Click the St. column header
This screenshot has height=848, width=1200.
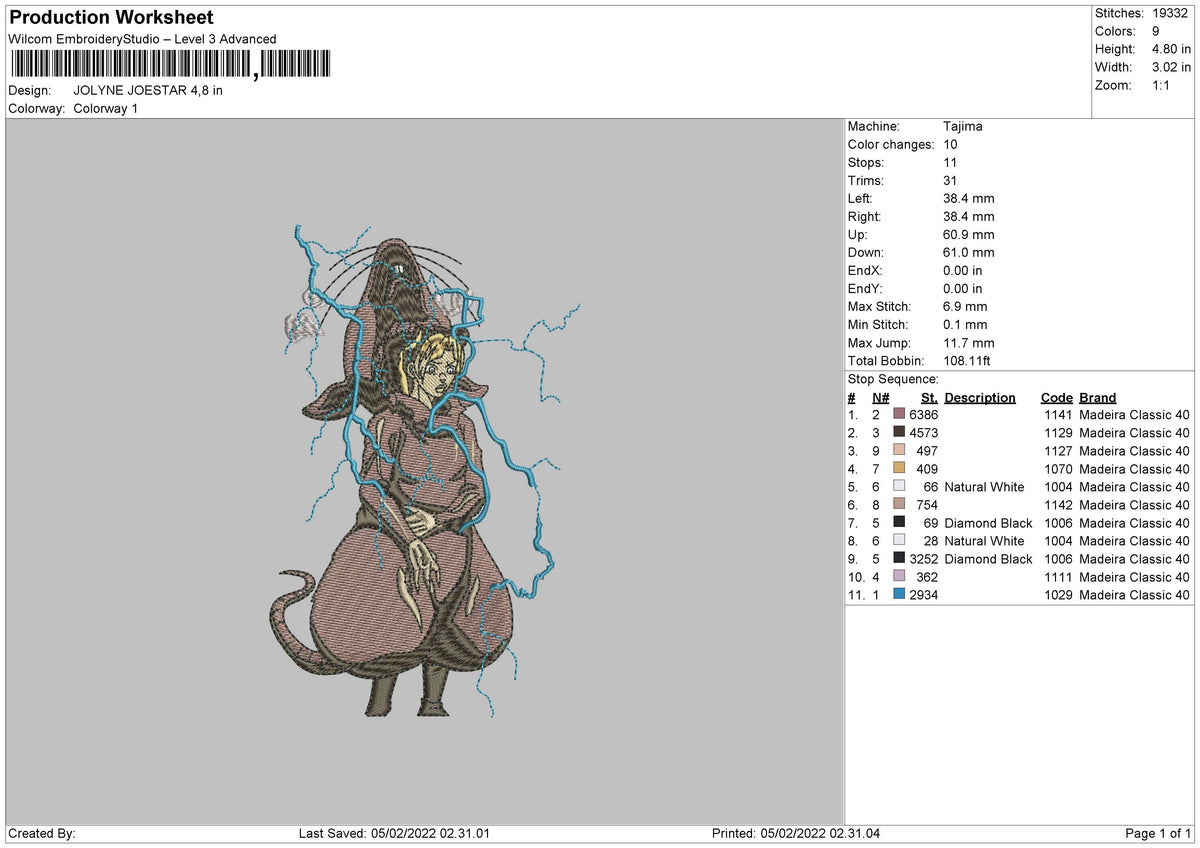(929, 397)
